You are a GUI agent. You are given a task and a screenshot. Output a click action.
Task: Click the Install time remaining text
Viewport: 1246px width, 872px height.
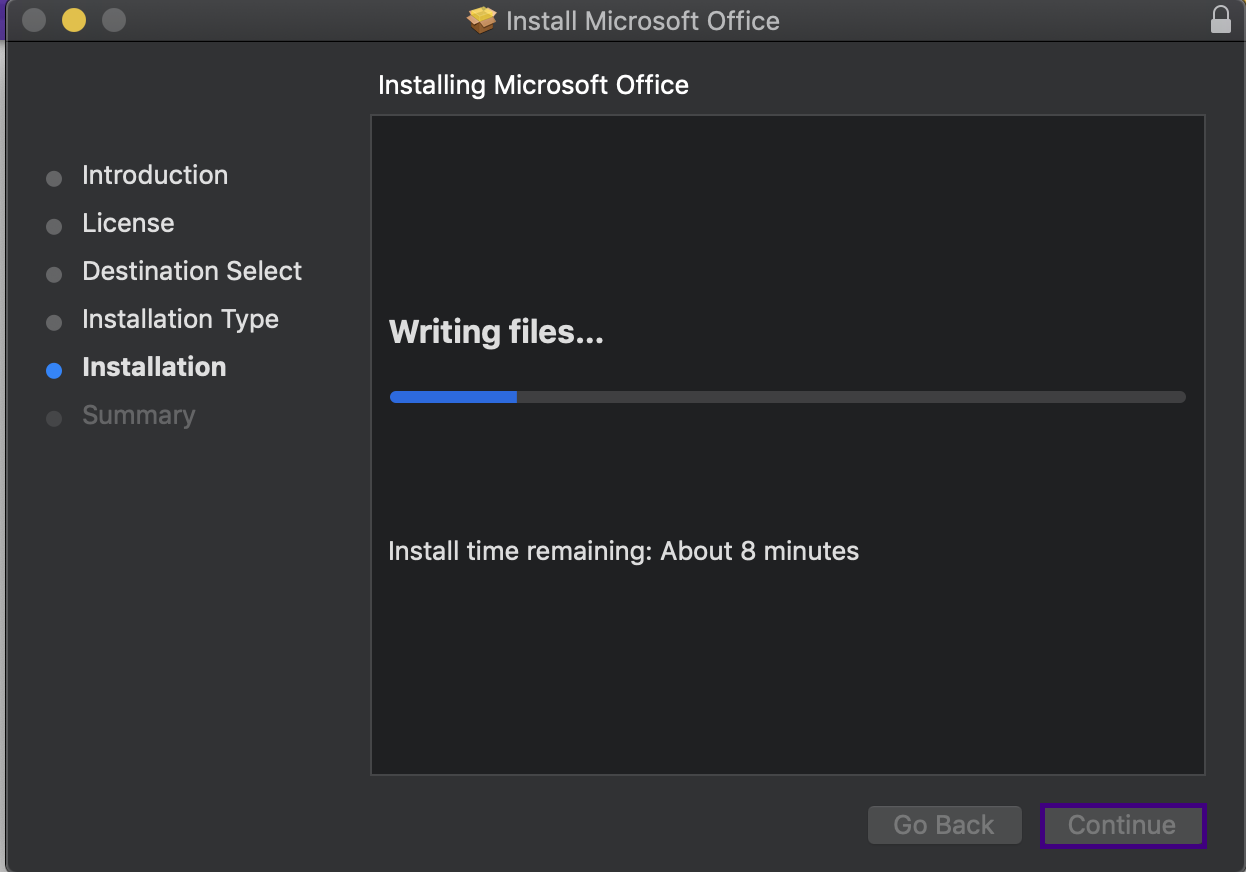(x=623, y=551)
